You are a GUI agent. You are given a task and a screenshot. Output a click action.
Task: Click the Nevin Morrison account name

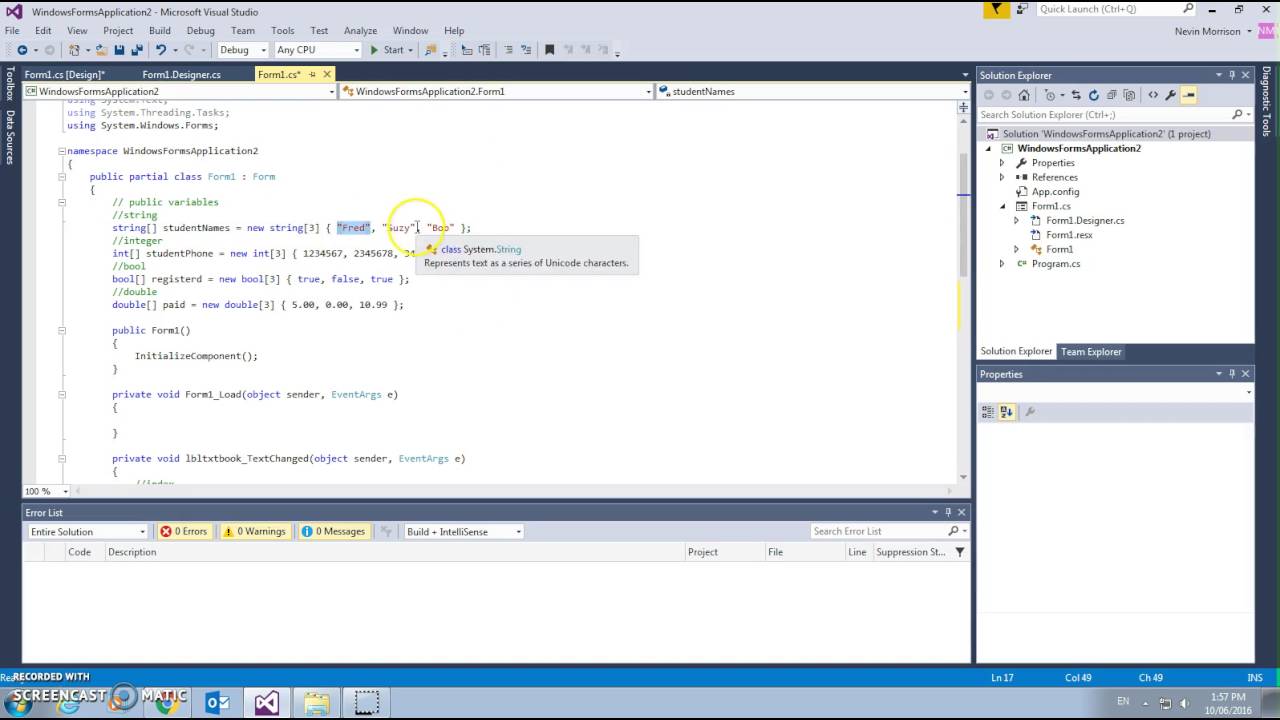point(1208,31)
